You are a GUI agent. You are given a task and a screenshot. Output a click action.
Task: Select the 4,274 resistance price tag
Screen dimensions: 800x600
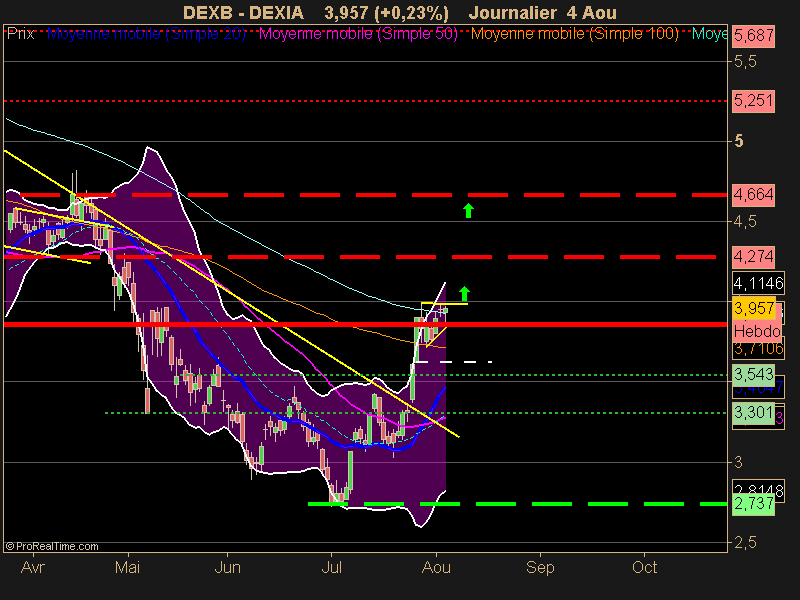coord(754,256)
